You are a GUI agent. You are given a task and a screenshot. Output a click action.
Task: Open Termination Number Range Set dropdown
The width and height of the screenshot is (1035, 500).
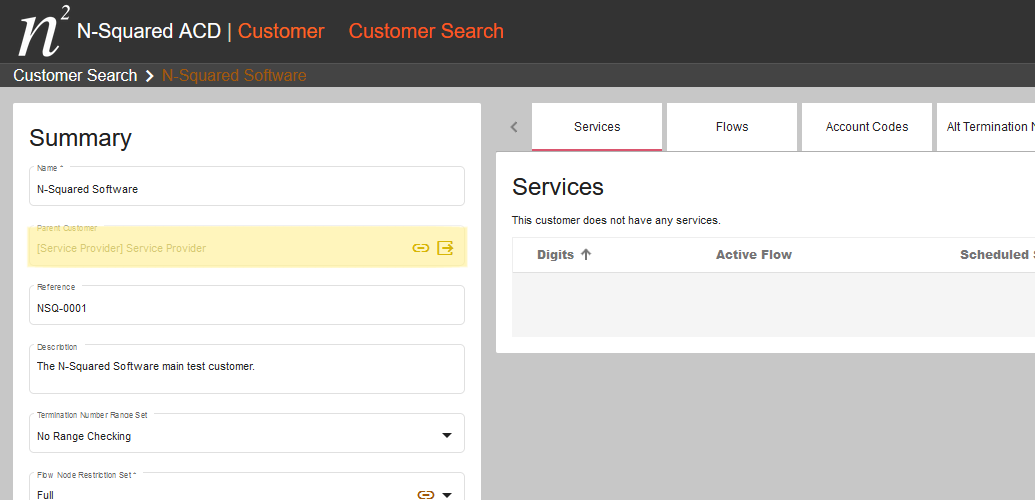(446, 436)
